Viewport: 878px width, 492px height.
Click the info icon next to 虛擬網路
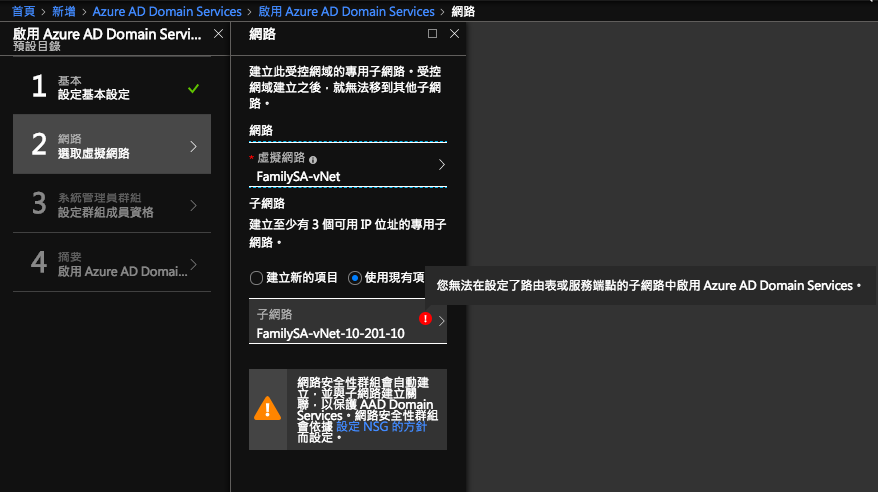click(x=313, y=160)
